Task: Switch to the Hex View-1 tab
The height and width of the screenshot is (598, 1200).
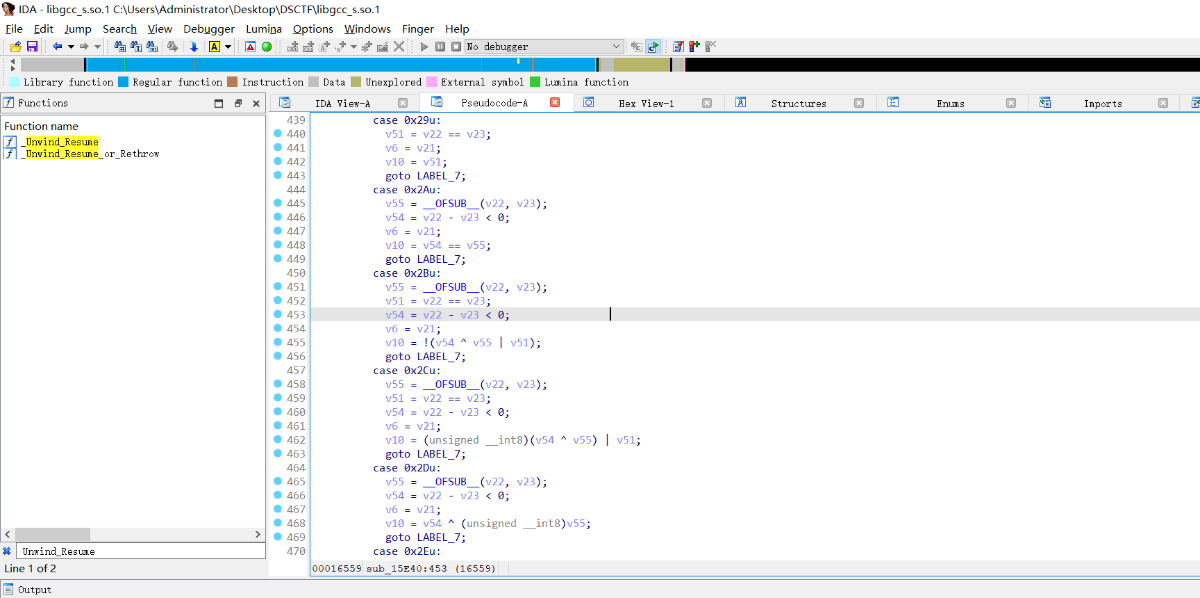Action: (x=646, y=103)
